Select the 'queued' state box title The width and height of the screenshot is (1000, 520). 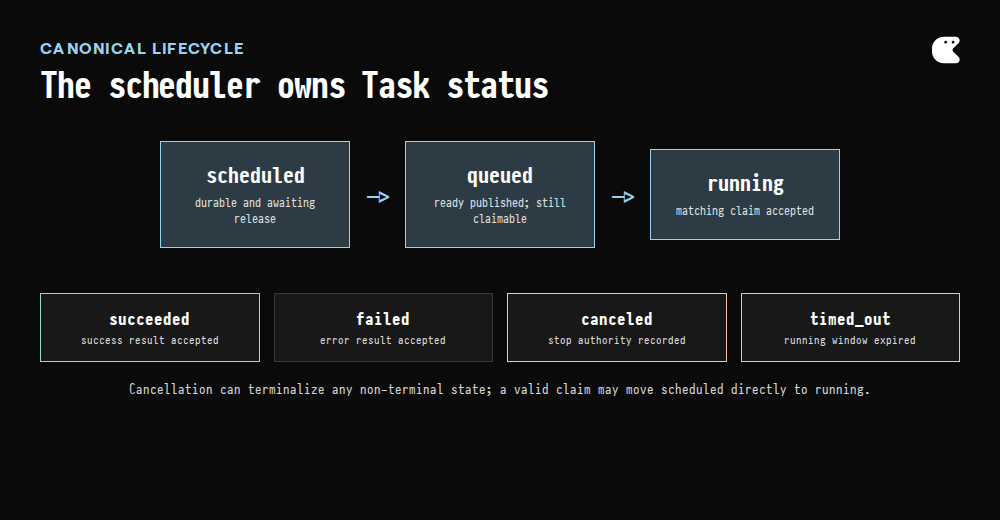500,176
